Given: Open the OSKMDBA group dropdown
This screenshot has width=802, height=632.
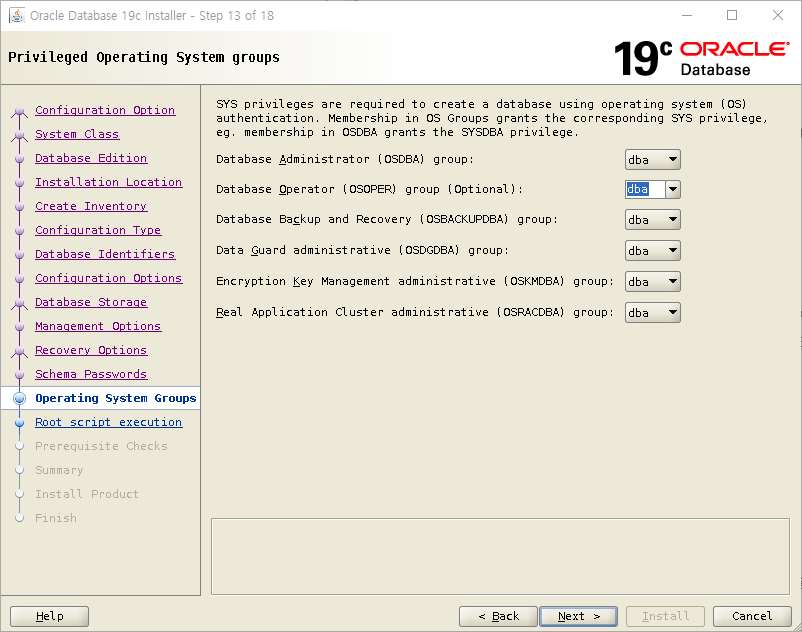Looking at the screenshot, I should pyautogui.click(x=653, y=282).
